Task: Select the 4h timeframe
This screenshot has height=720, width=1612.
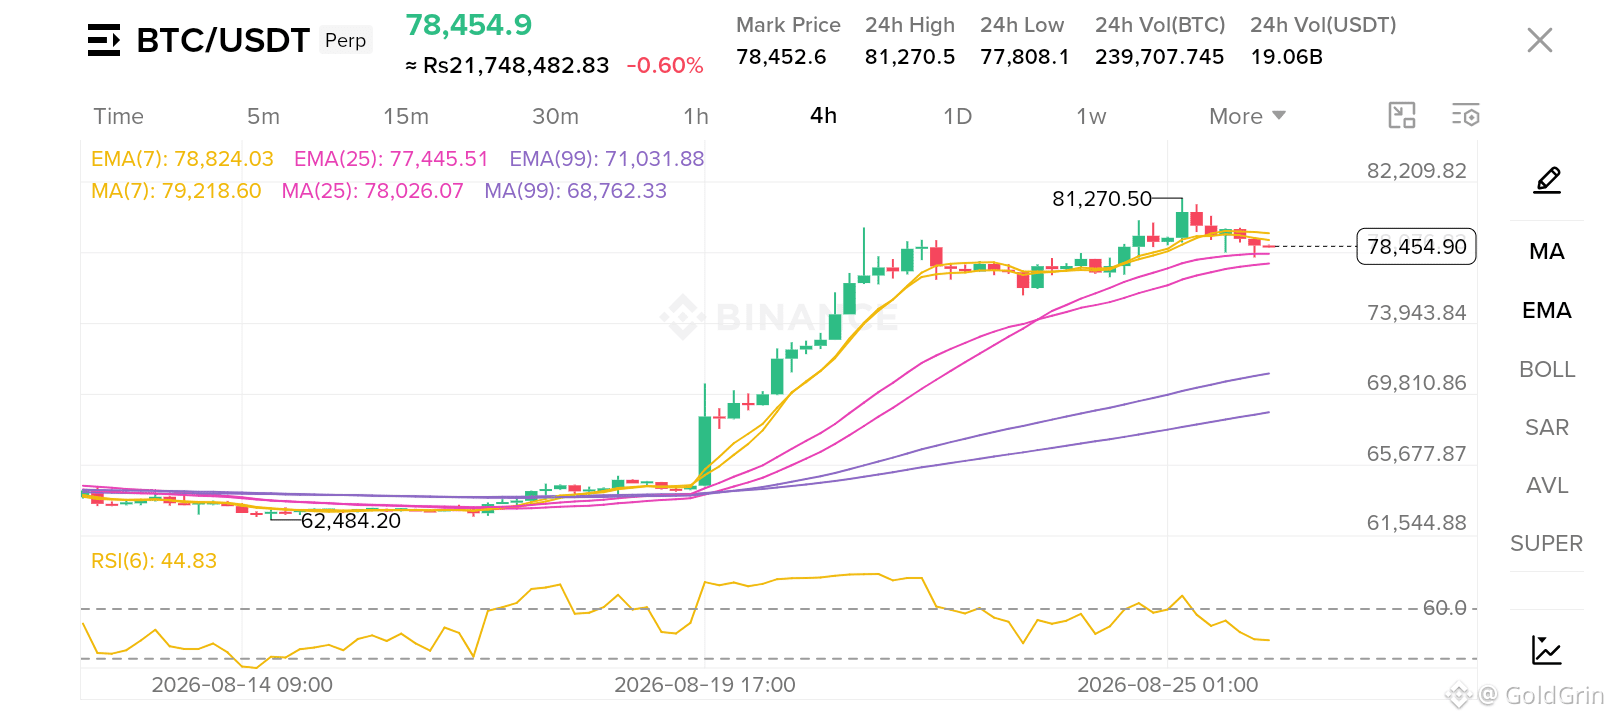Action: 823,116
